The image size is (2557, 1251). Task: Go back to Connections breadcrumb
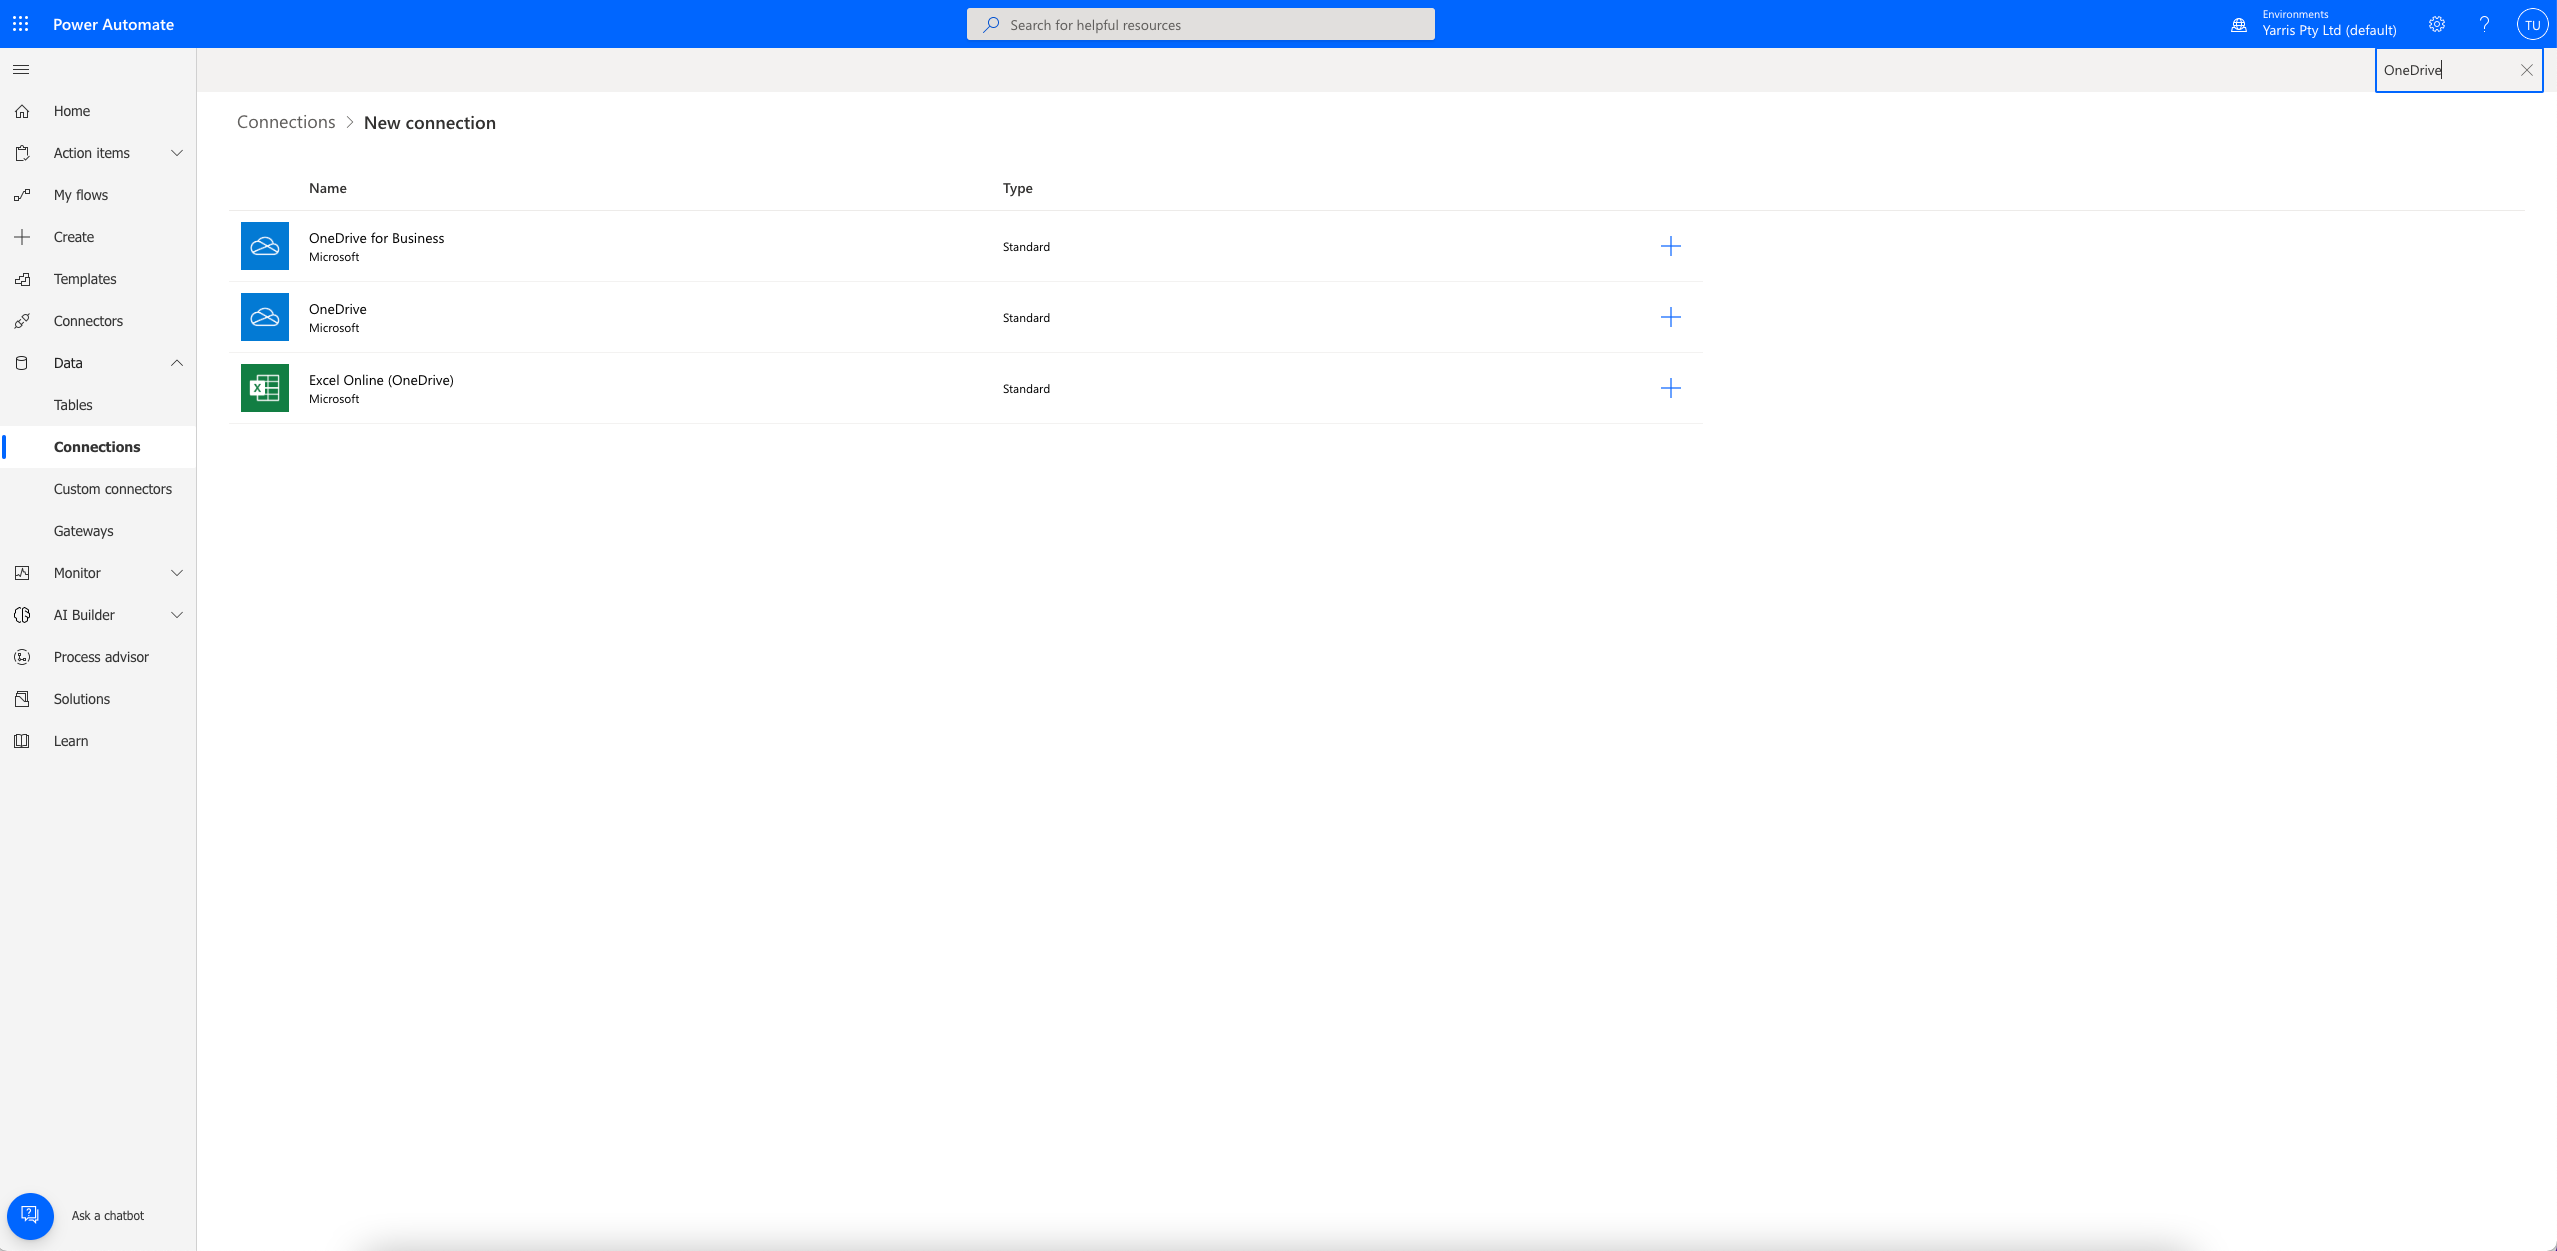click(x=286, y=122)
